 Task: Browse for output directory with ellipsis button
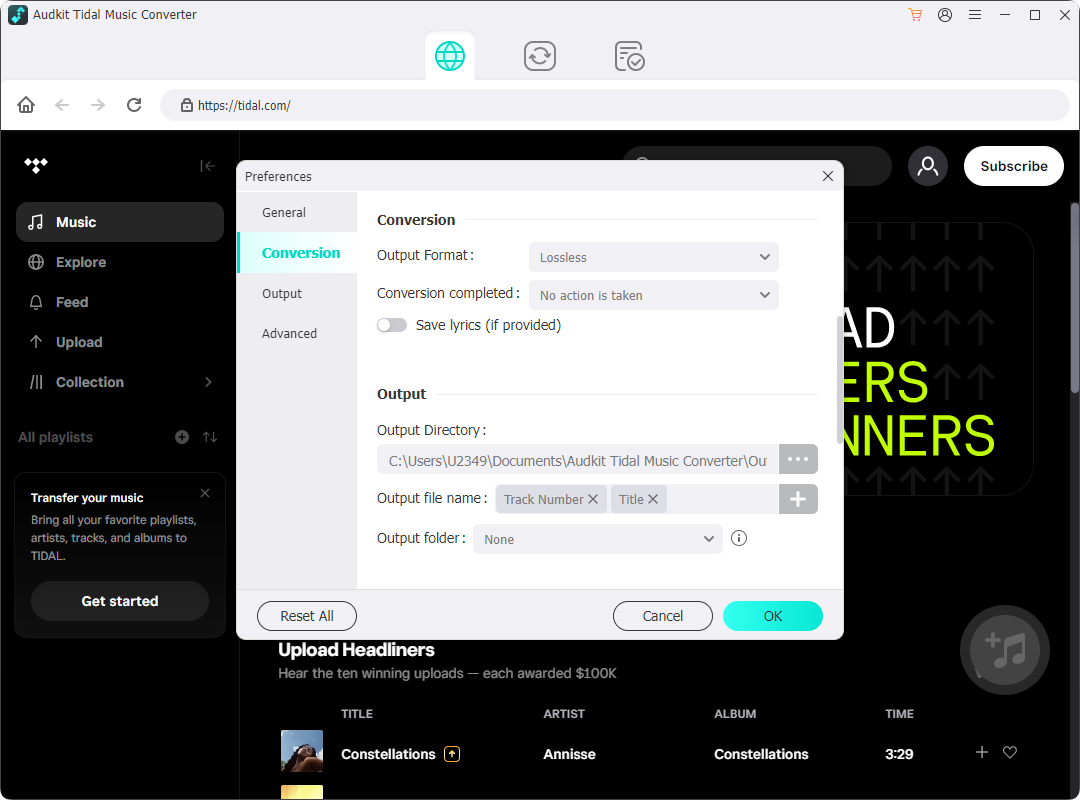click(x=798, y=459)
